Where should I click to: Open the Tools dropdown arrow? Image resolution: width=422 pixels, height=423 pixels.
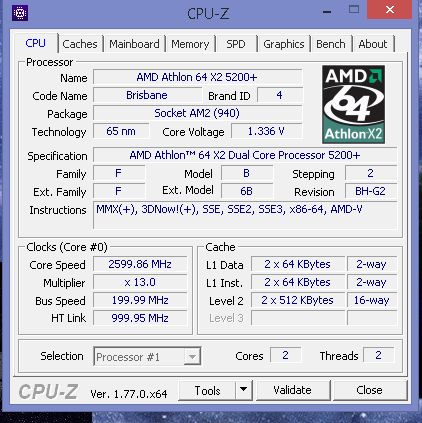coord(244,390)
